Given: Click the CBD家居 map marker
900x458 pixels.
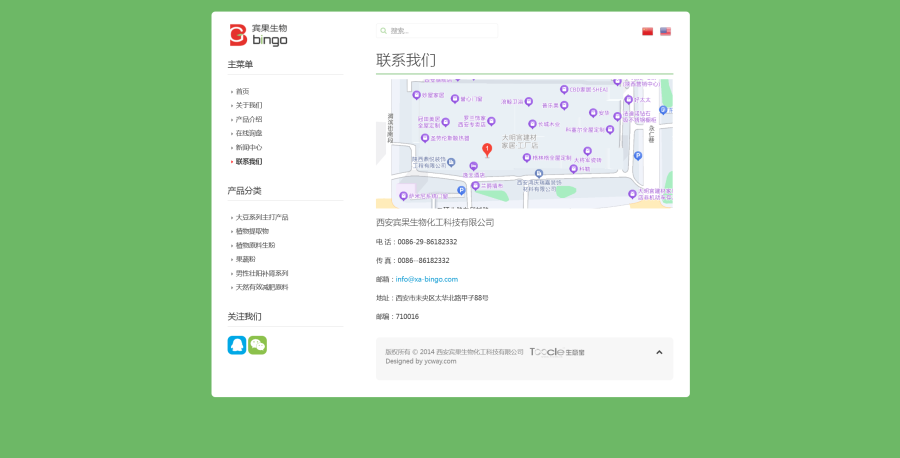Looking at the screenshot, I should pos(564,90).
